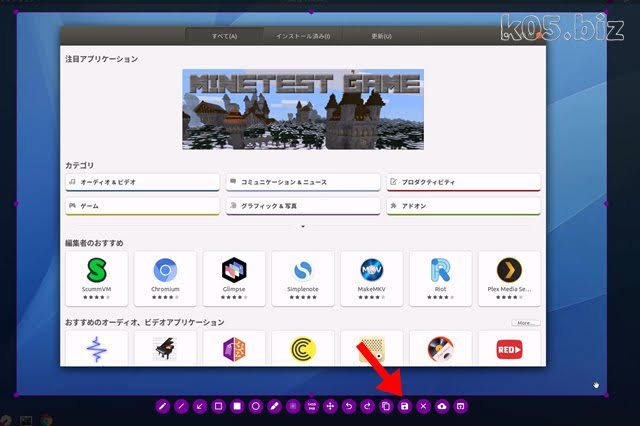The image size is (640, 426).
Task: Open the 更新(U) tab
Action: click(x=381, y=36)
